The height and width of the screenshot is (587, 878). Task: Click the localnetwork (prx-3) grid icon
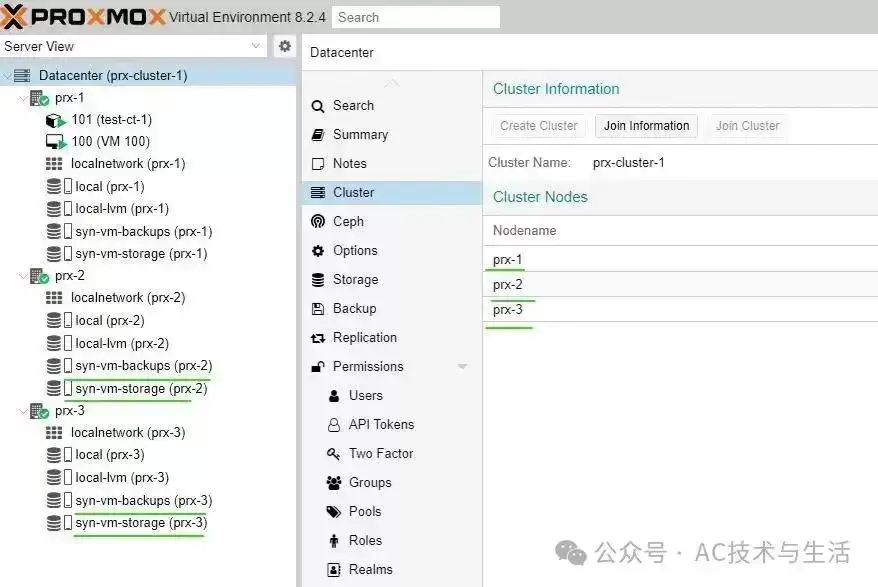click(54, 432)
